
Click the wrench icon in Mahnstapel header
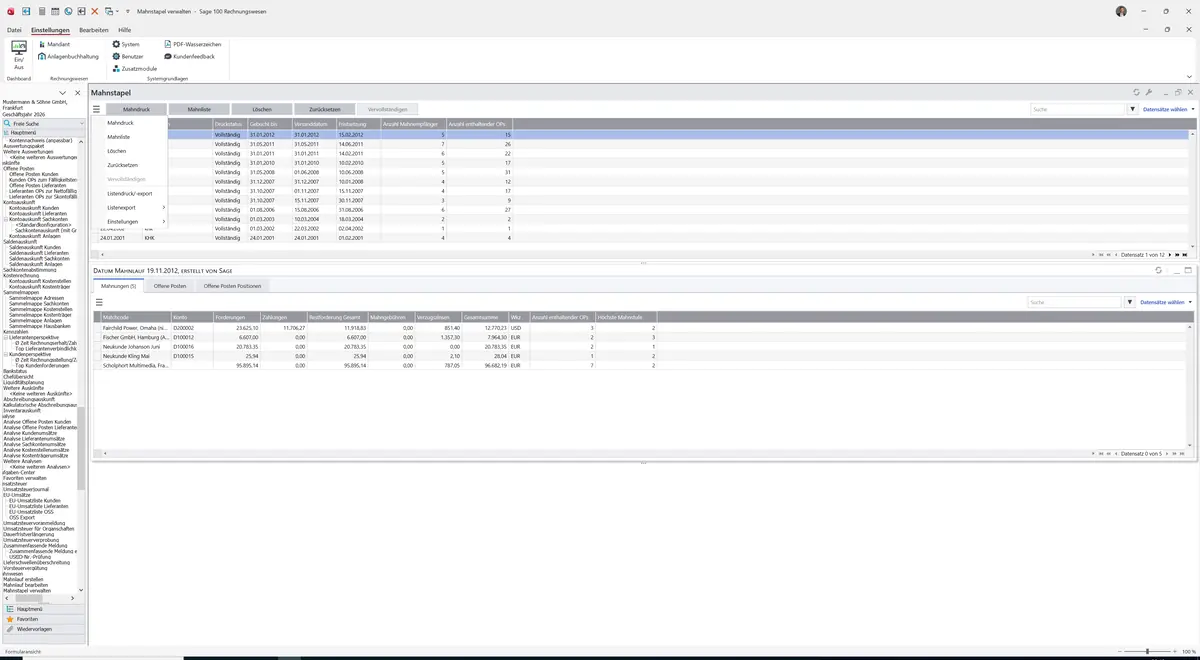1149,92
